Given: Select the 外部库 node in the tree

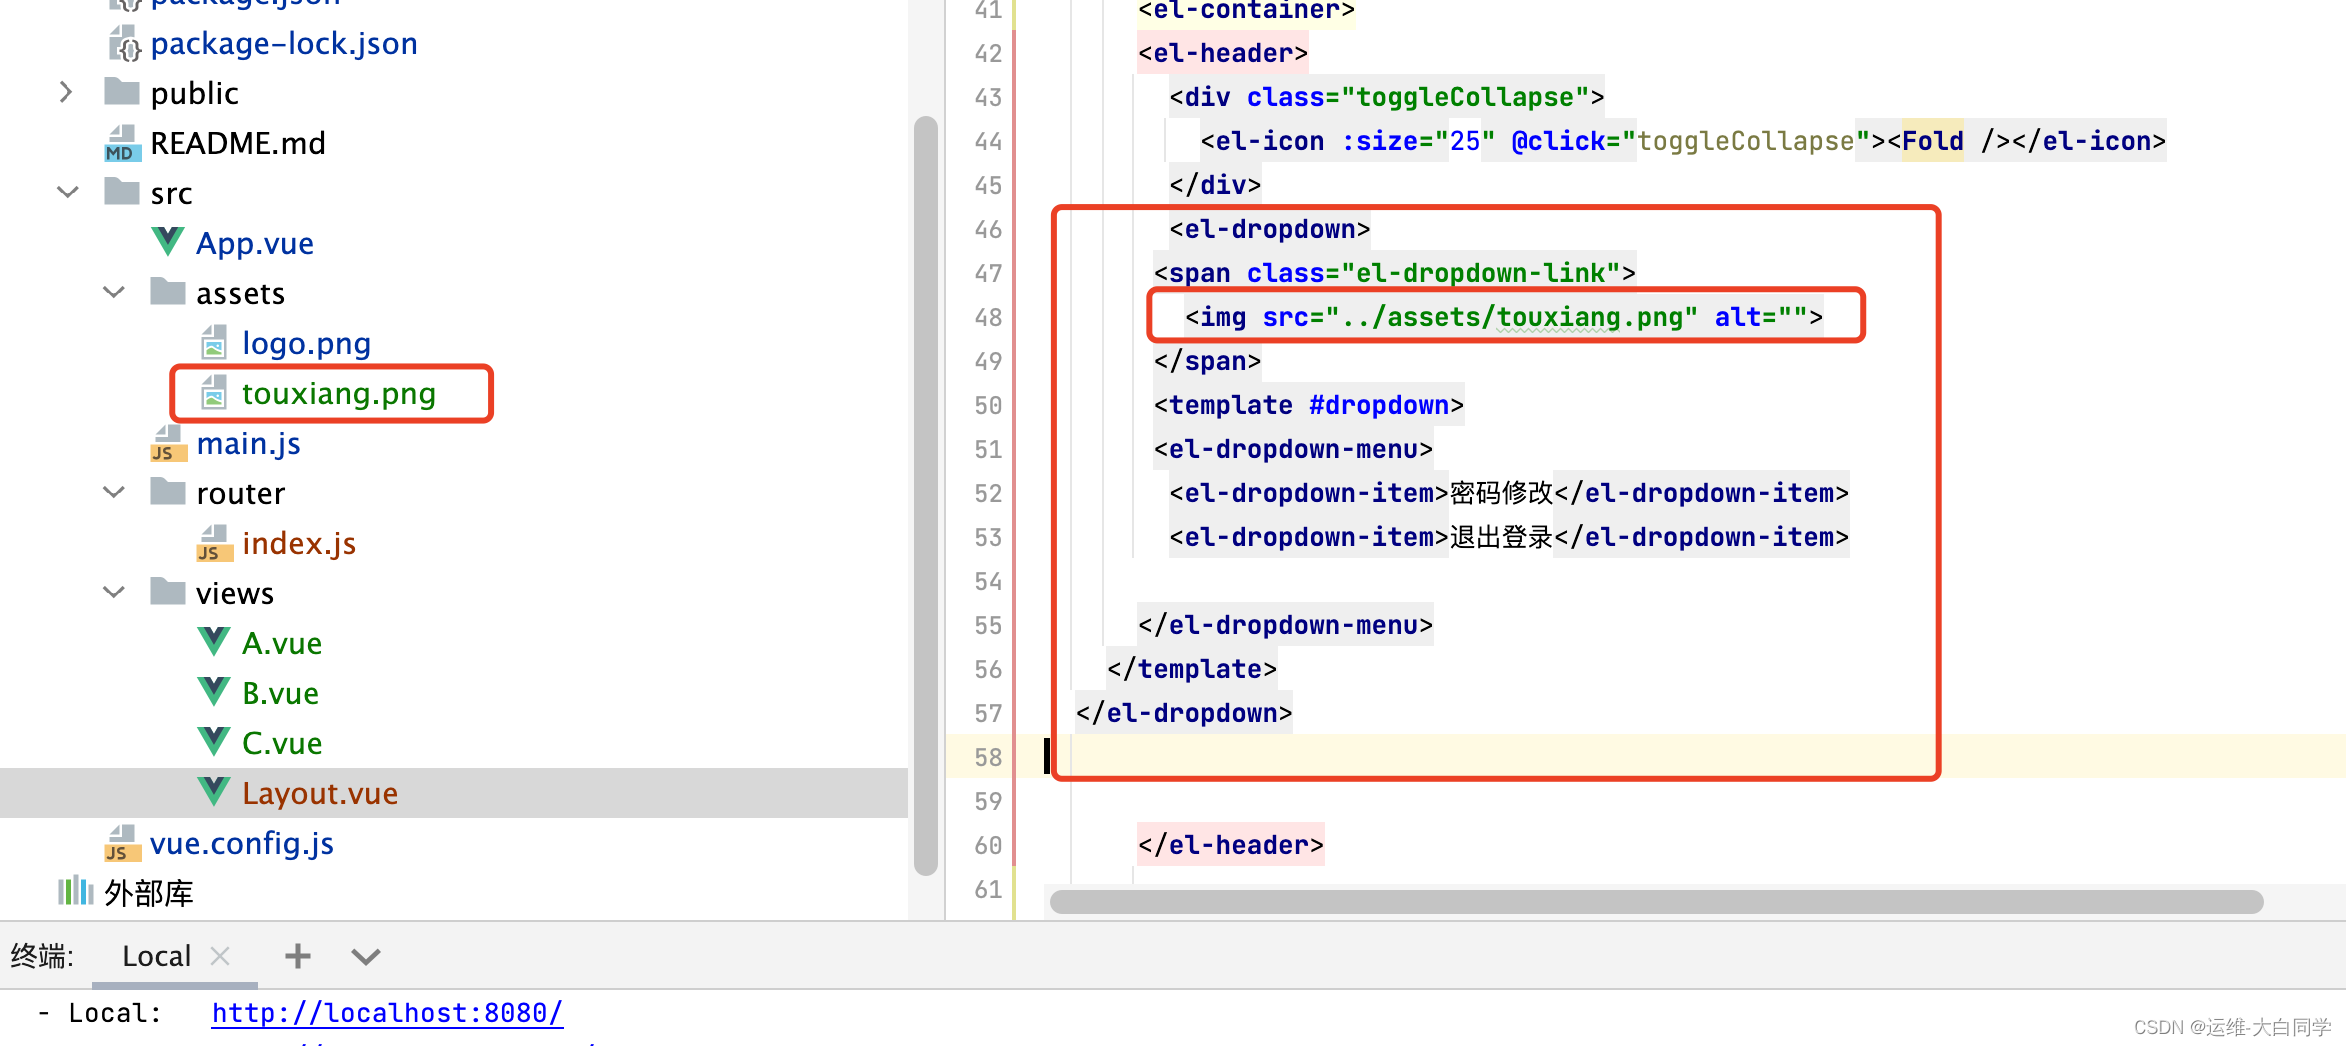Looking at the screenshot, I should tap(148, 892).
